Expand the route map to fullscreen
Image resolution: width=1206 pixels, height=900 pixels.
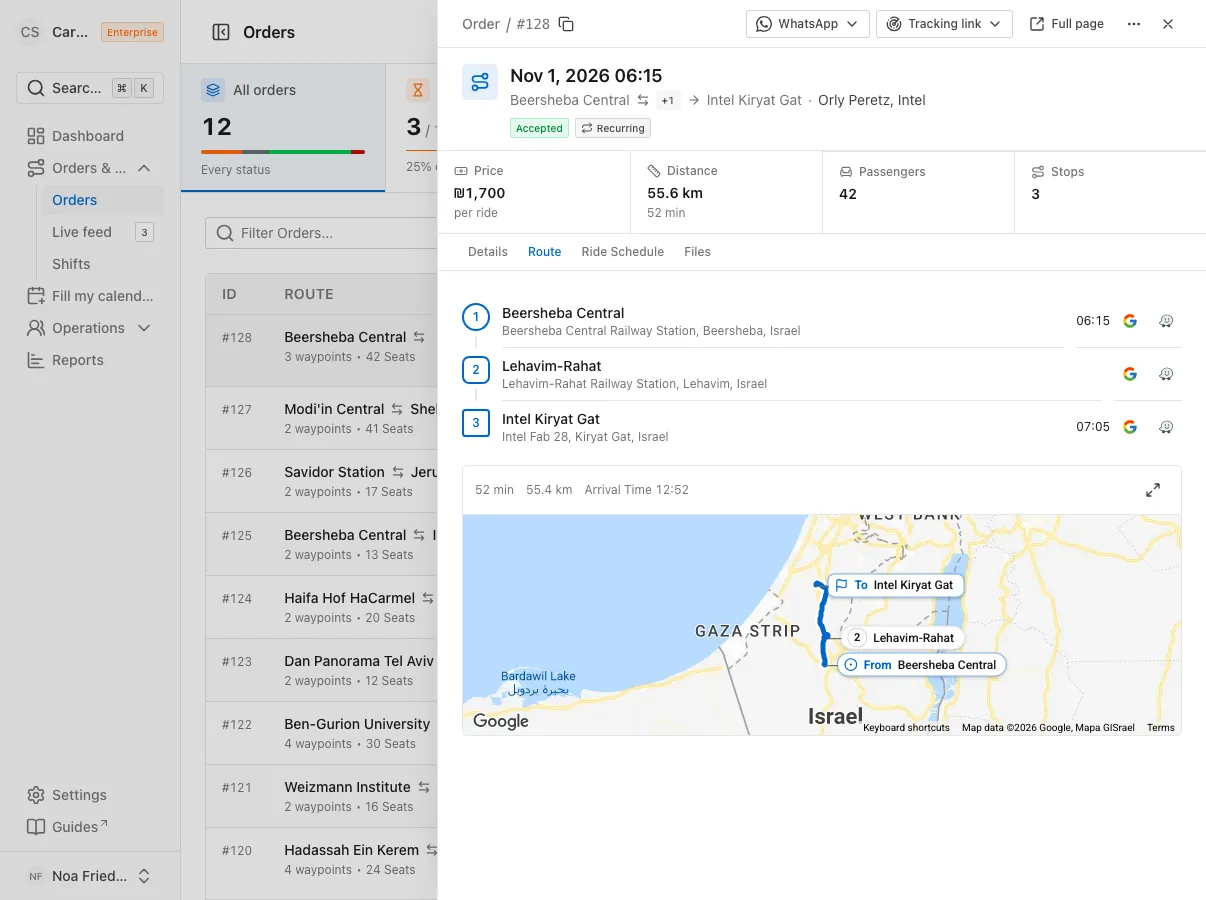coord(1153,490)
